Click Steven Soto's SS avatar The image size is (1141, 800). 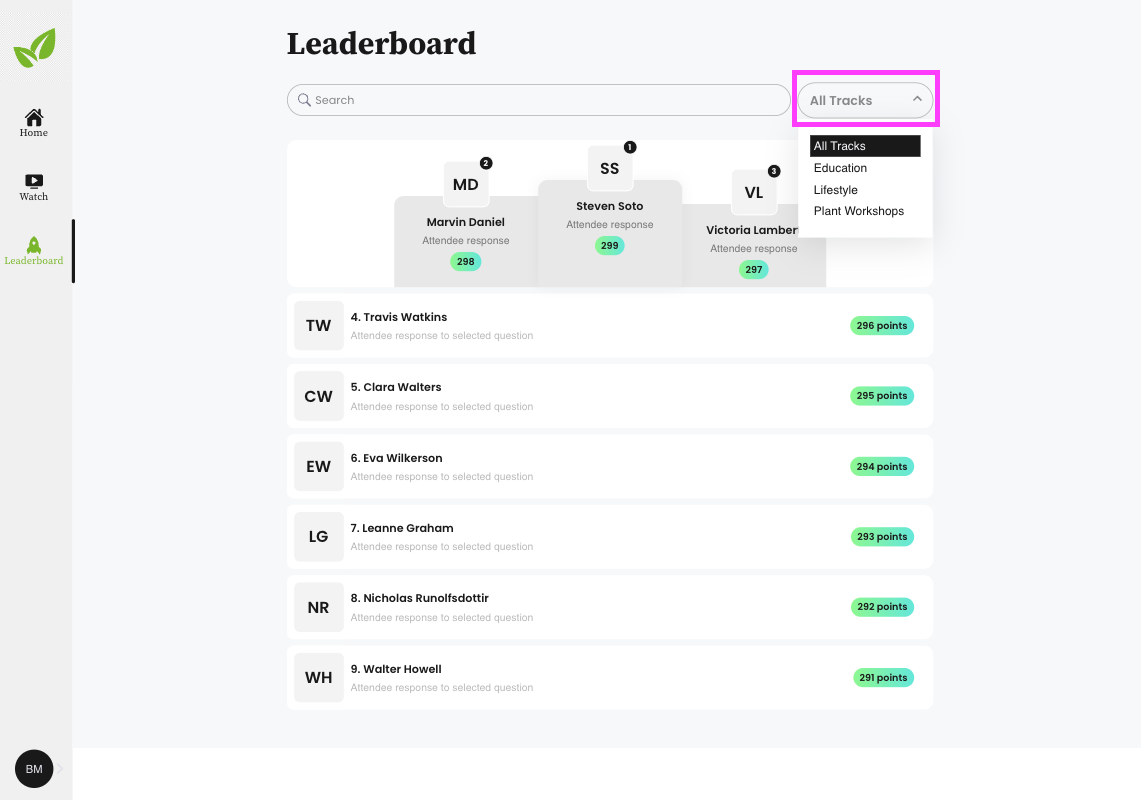coord(610,168)
